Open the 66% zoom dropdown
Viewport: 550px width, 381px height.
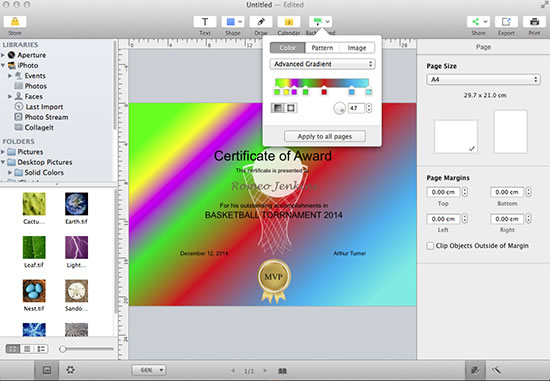coord(149,370)
